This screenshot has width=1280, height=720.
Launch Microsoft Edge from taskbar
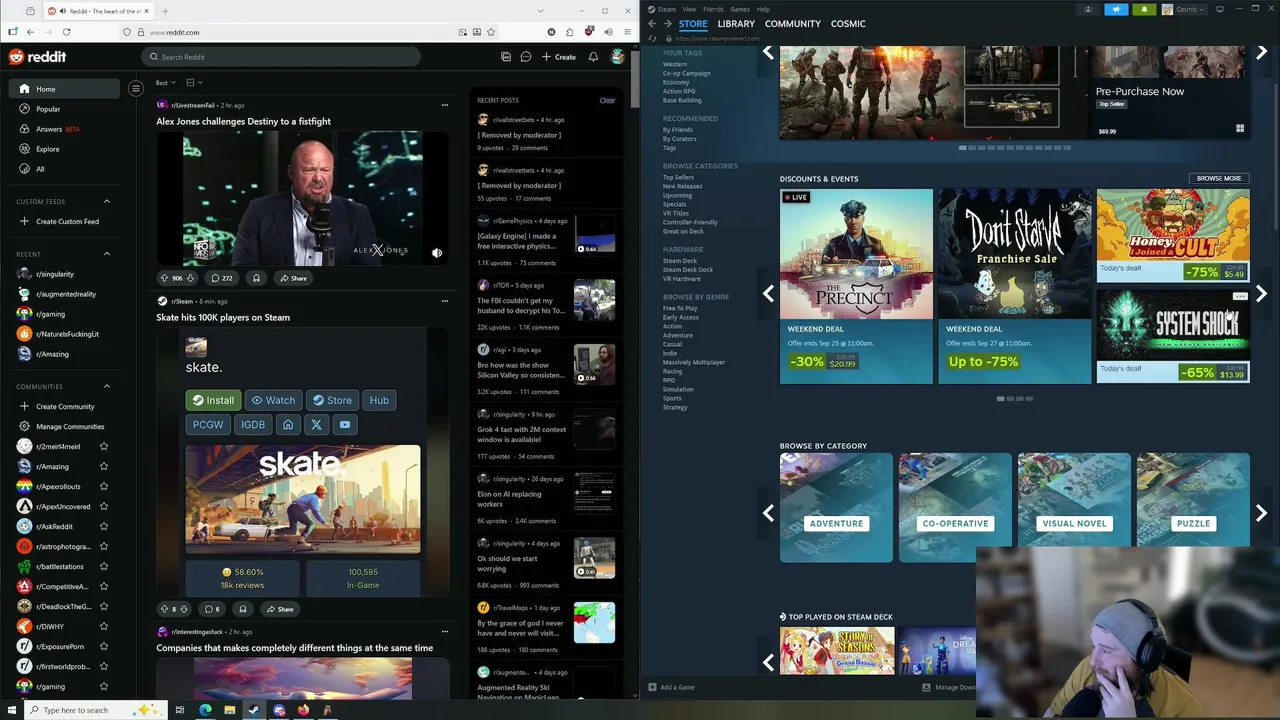point(205,710)
